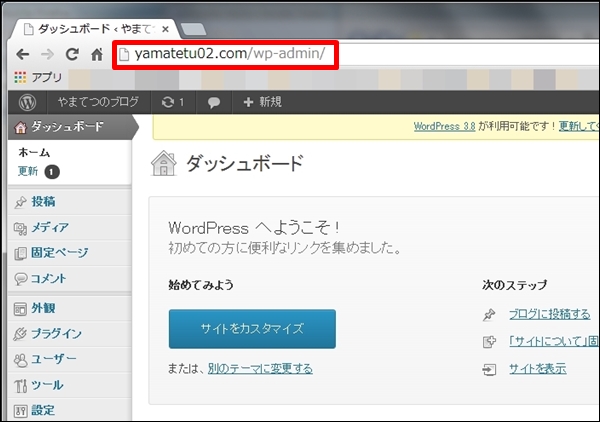Open the 投稿 posts menu
Screen dimensions: 600x422
43,202
